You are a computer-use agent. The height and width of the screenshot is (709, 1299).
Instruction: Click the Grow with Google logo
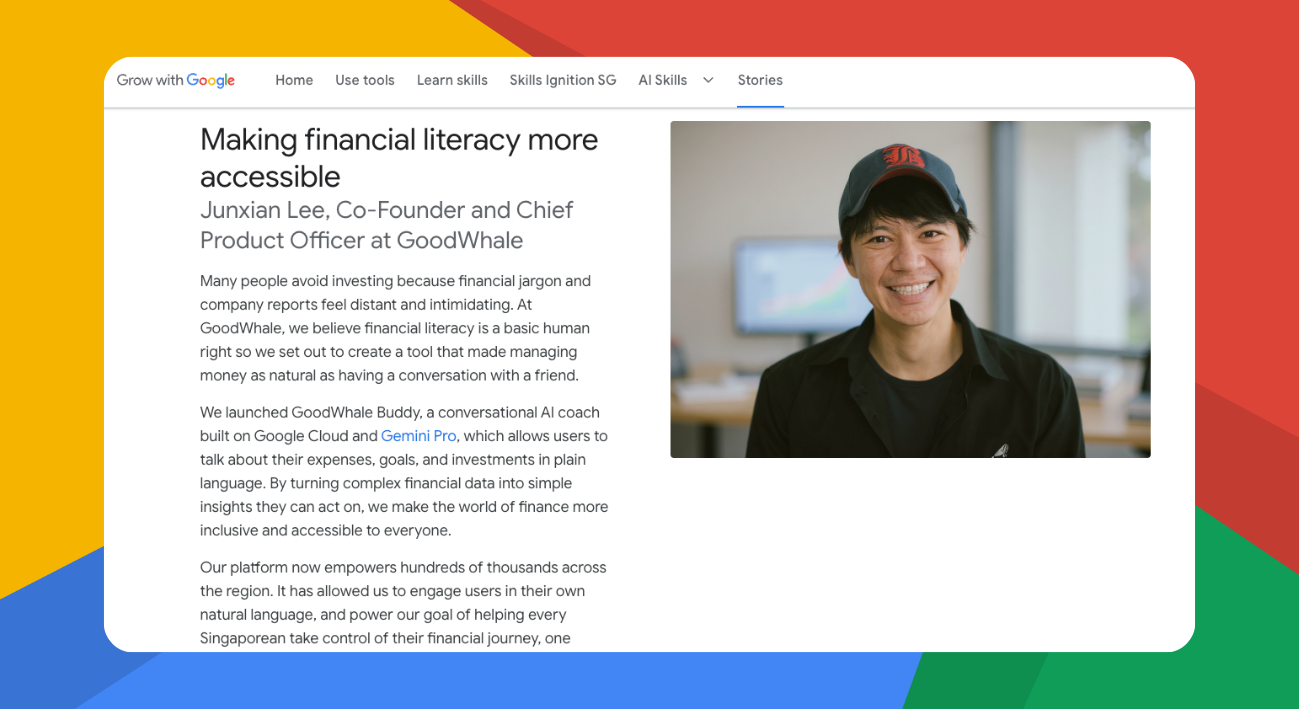[x=176, y=80]
